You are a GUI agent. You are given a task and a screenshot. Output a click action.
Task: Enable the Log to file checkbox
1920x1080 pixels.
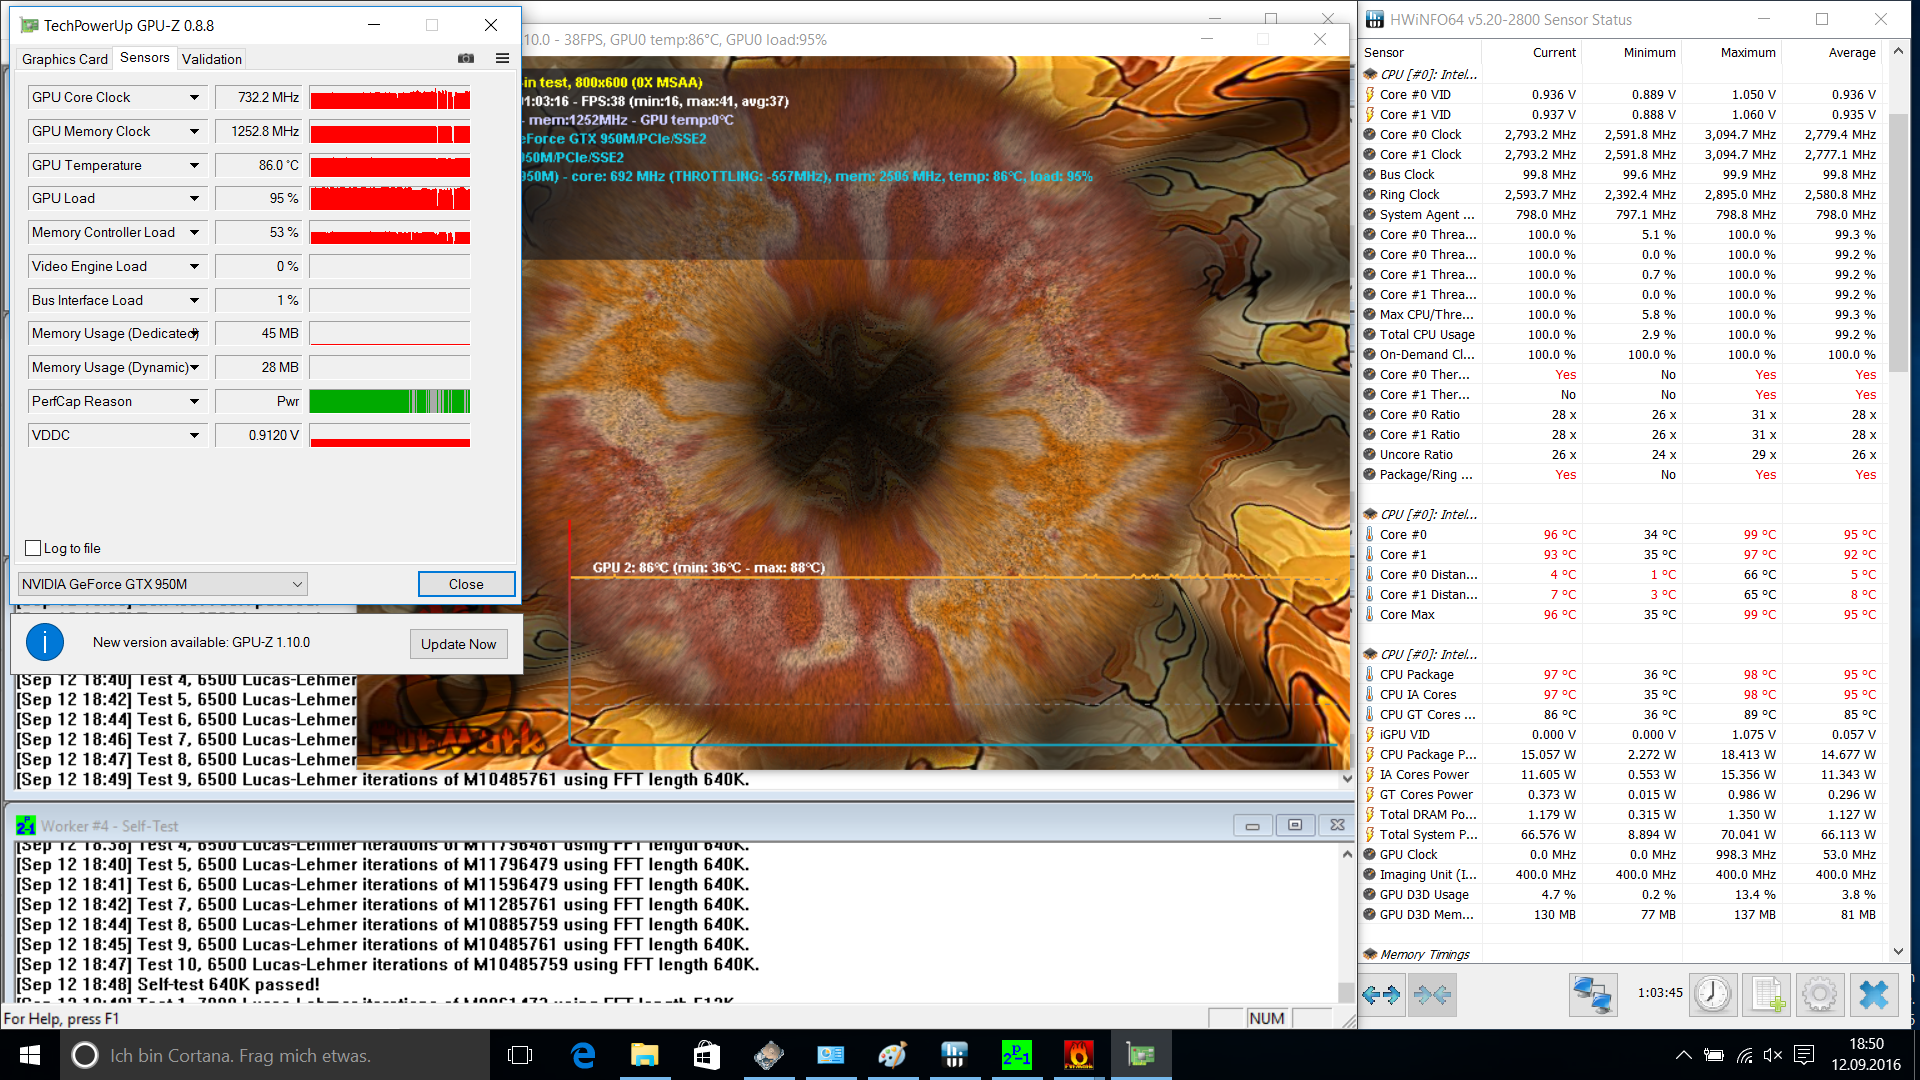click(x=33, y=548)
